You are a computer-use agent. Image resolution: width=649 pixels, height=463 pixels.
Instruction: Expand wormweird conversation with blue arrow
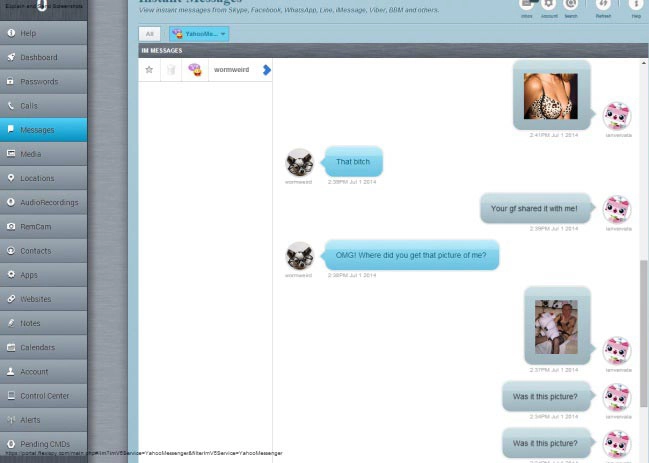266,70
